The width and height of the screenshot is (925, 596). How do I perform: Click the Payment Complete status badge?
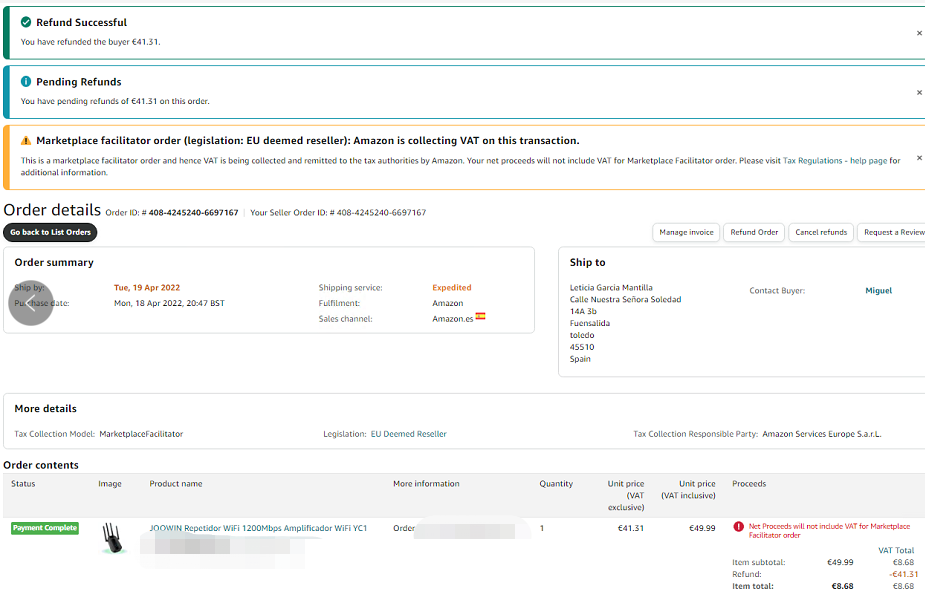[46, 528]
